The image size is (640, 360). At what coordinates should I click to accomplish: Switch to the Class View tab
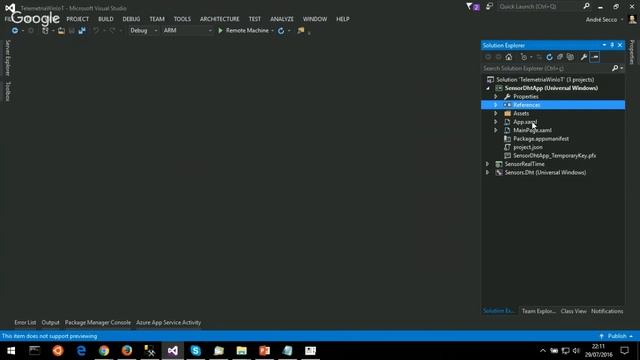573,311
